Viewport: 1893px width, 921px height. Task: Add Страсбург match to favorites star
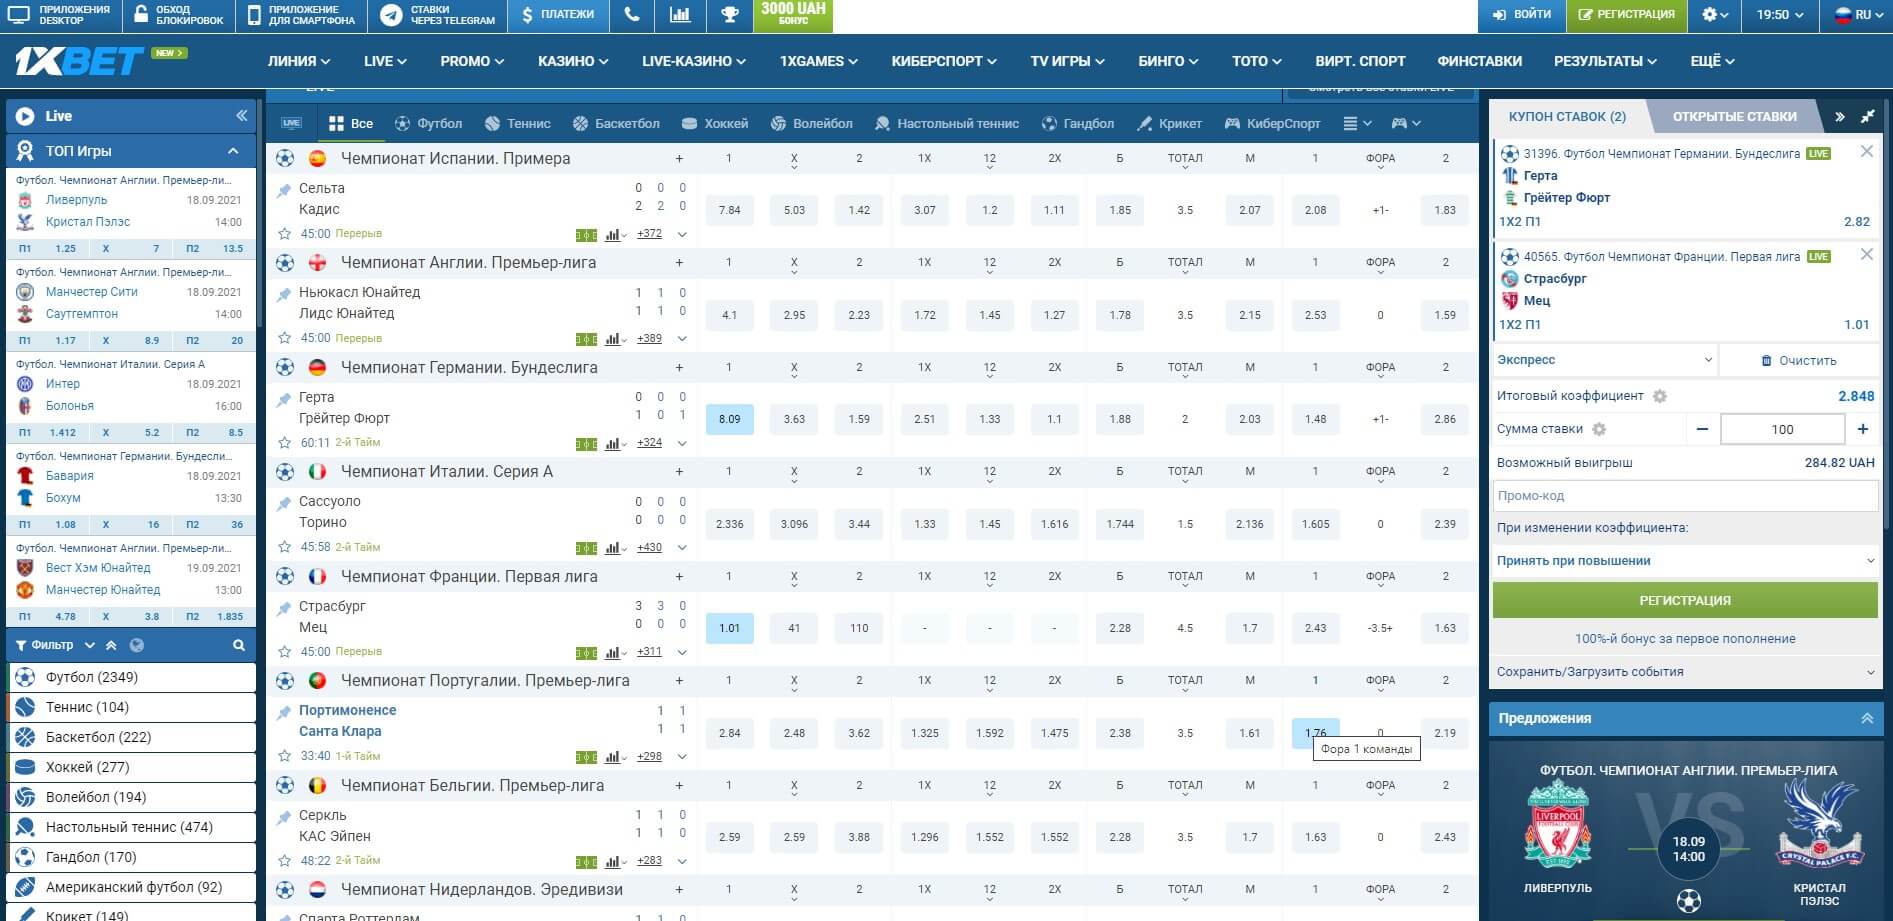point(284,652)
